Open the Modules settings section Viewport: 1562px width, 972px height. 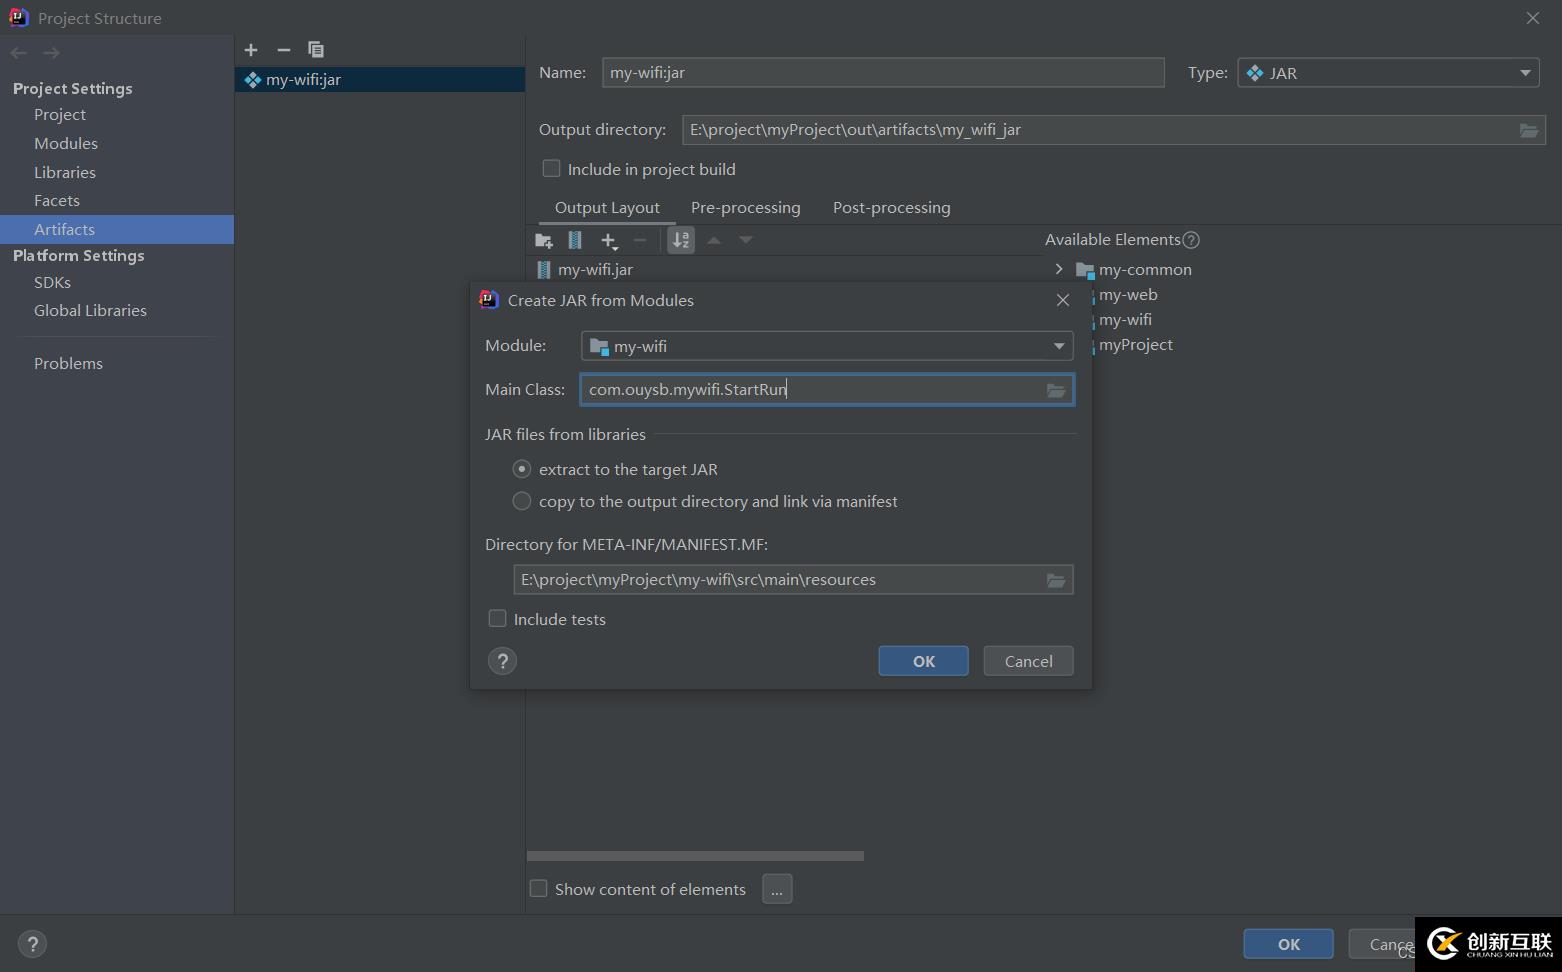tap(66, 143)
